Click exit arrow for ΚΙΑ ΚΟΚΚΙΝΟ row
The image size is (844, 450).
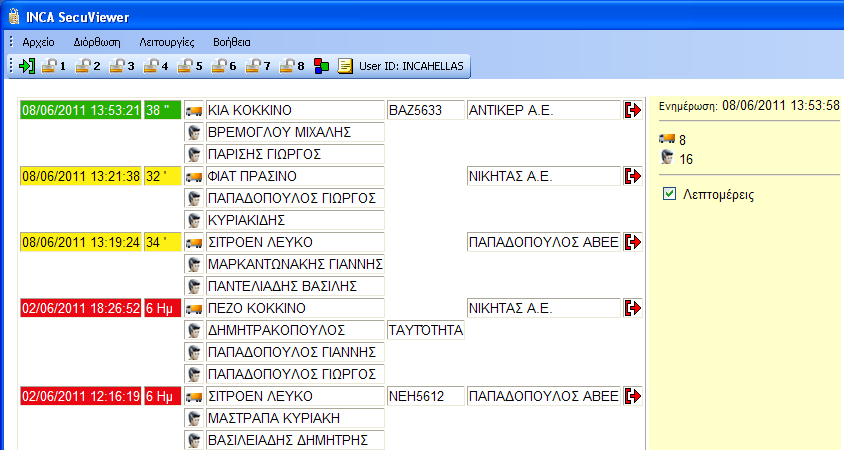(633, 110)
